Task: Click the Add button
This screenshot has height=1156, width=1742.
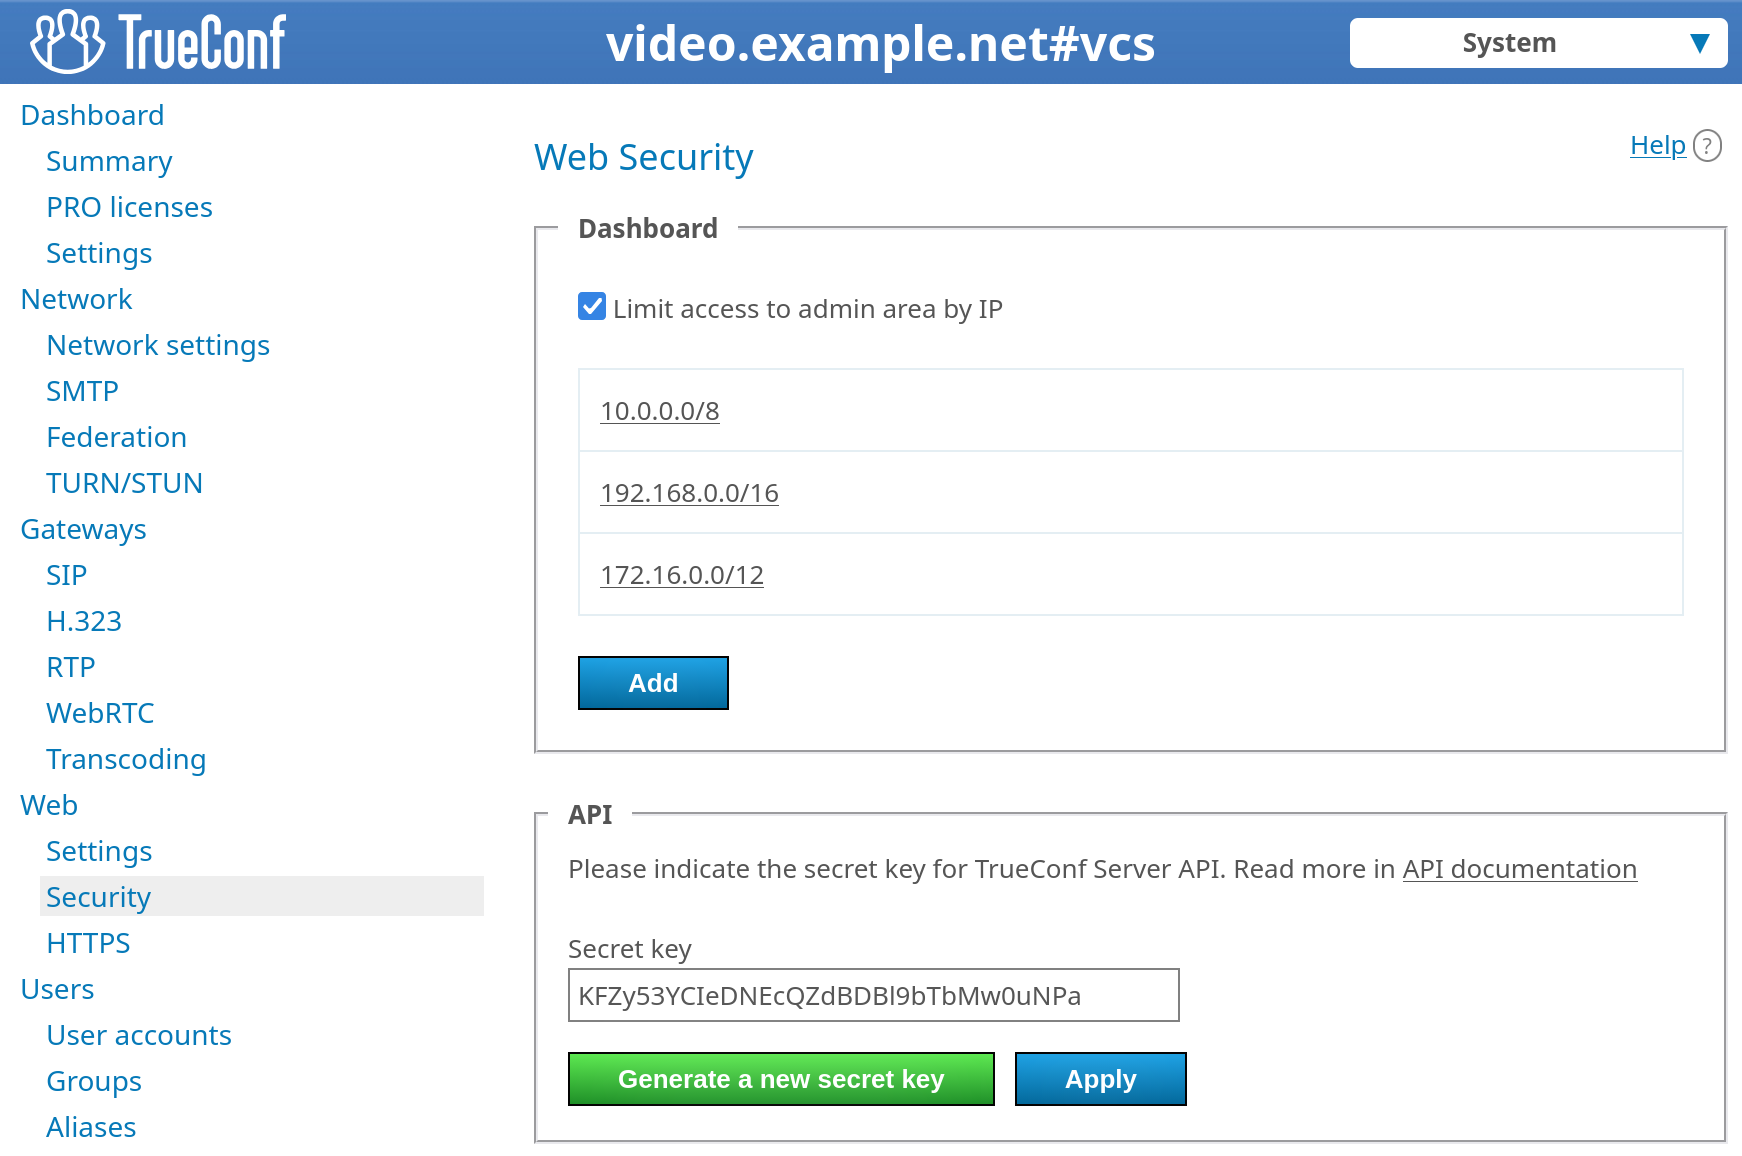Action: click(653, 683)
